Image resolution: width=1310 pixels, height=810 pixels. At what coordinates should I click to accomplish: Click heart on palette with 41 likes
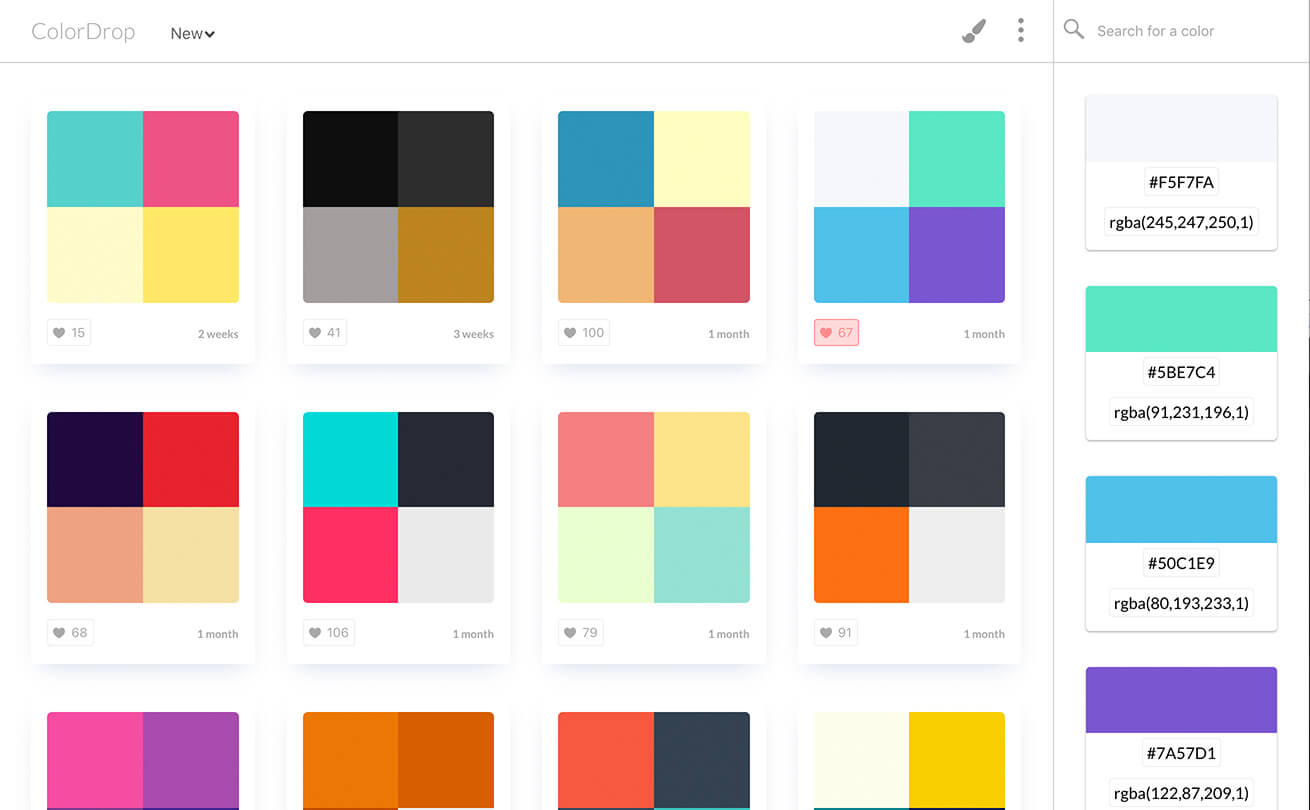pyautogui.click(x=325, y=332)
